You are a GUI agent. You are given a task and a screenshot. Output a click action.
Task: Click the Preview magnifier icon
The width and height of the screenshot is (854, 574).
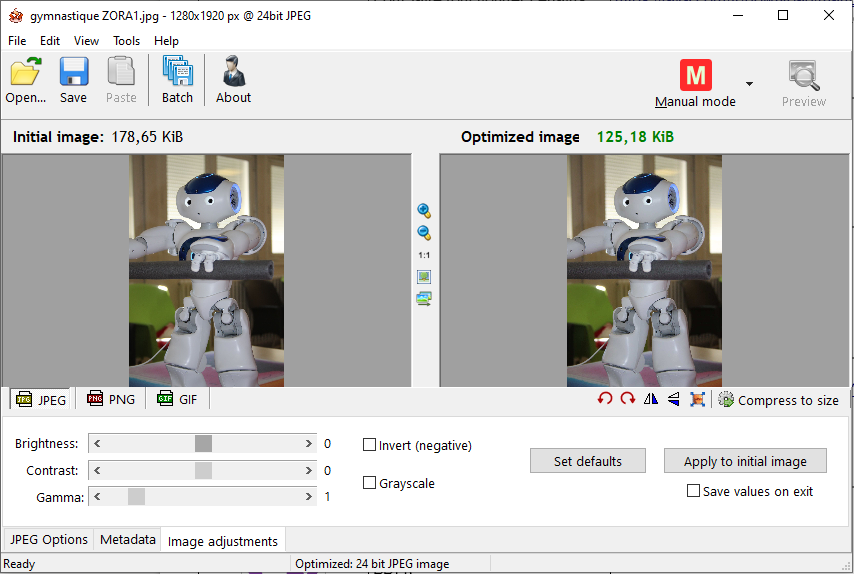pos(803,75)
